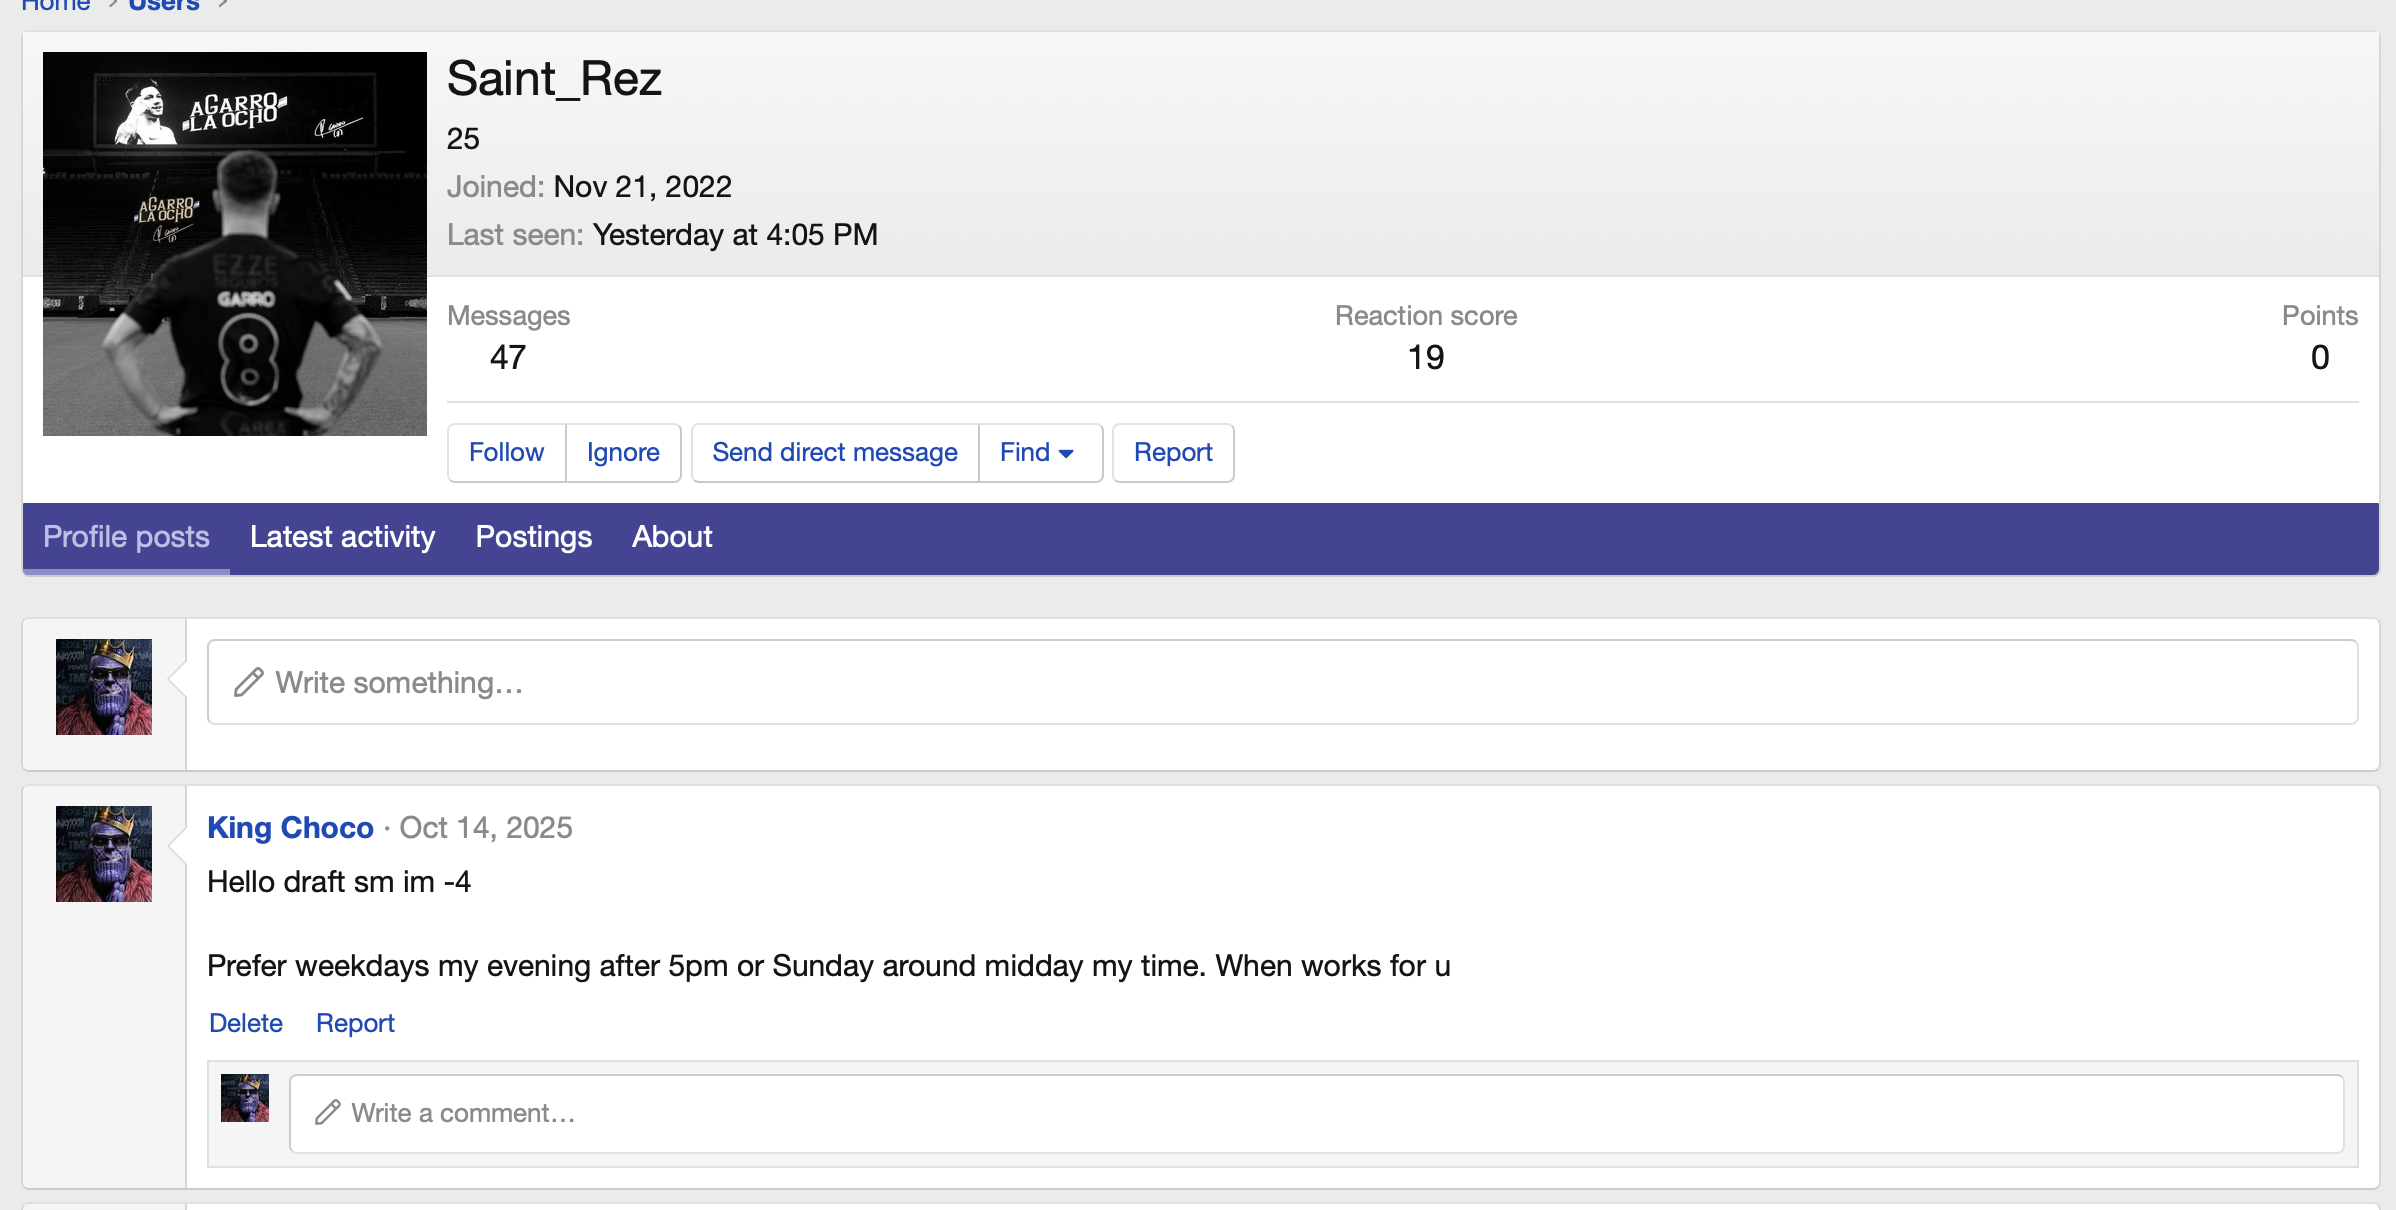Image resolution: width=2396 pixels, height=1210 pixels.
Task: Click pencil icon in Write something field
Action: [x=248, y=683]
